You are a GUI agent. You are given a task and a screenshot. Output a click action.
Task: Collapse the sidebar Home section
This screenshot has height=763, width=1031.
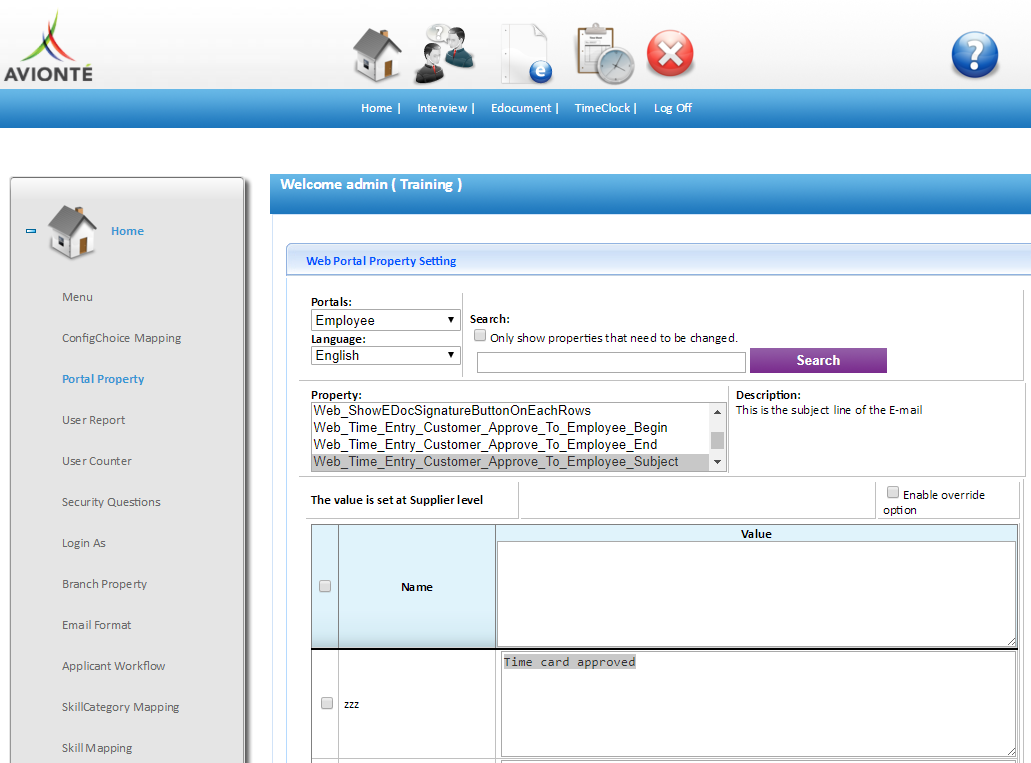tap(31, 231)
